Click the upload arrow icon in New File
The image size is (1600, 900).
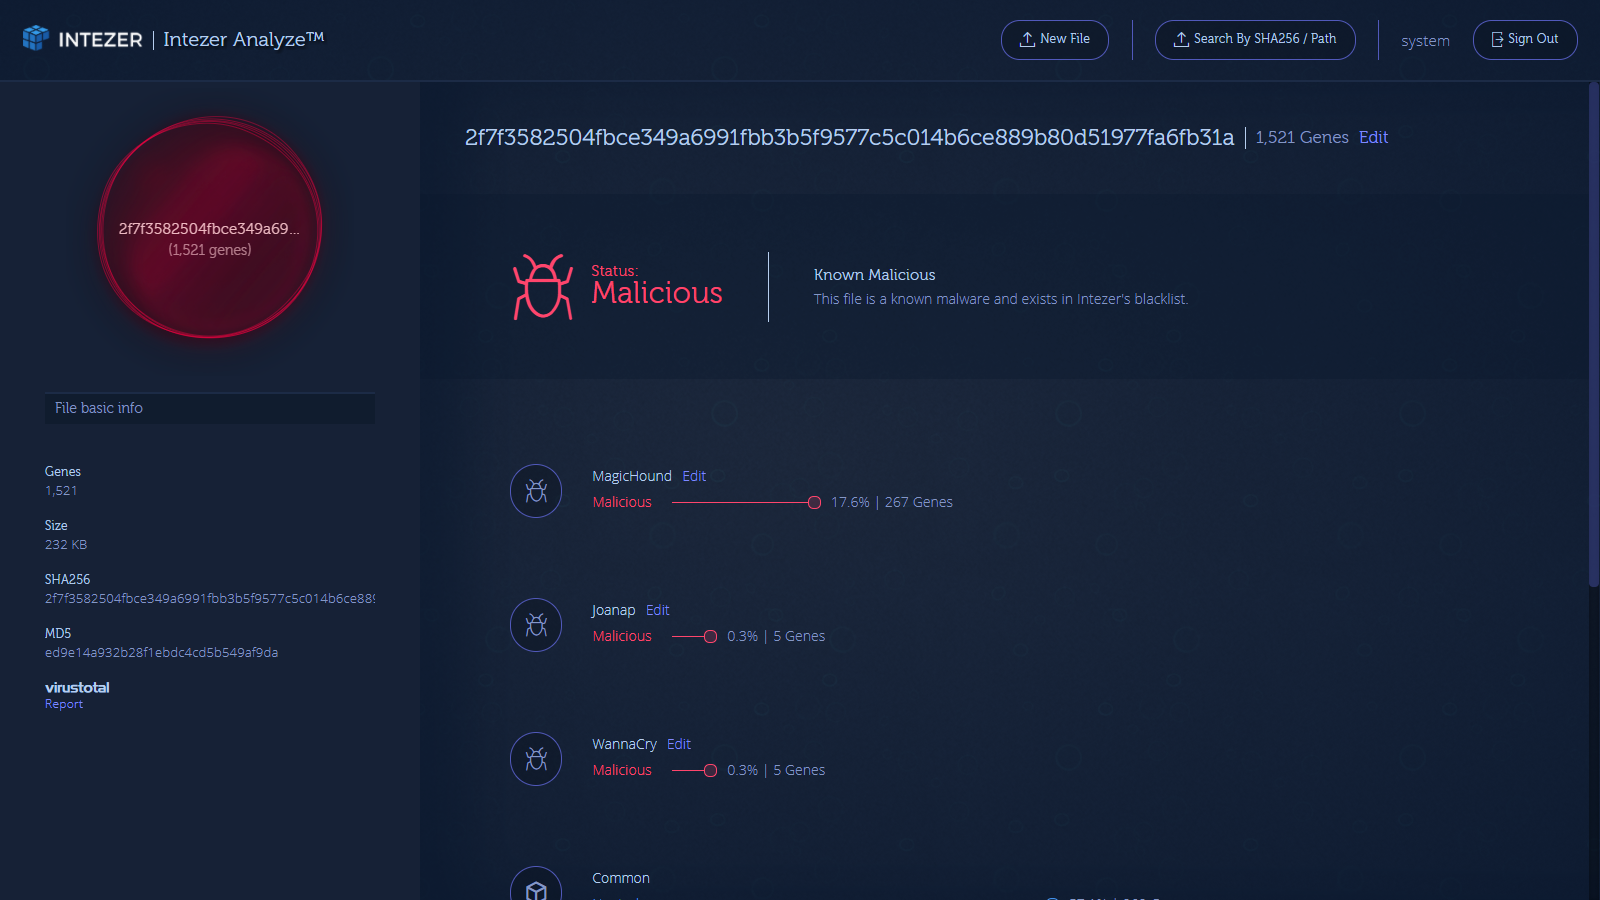(1027, 39)
